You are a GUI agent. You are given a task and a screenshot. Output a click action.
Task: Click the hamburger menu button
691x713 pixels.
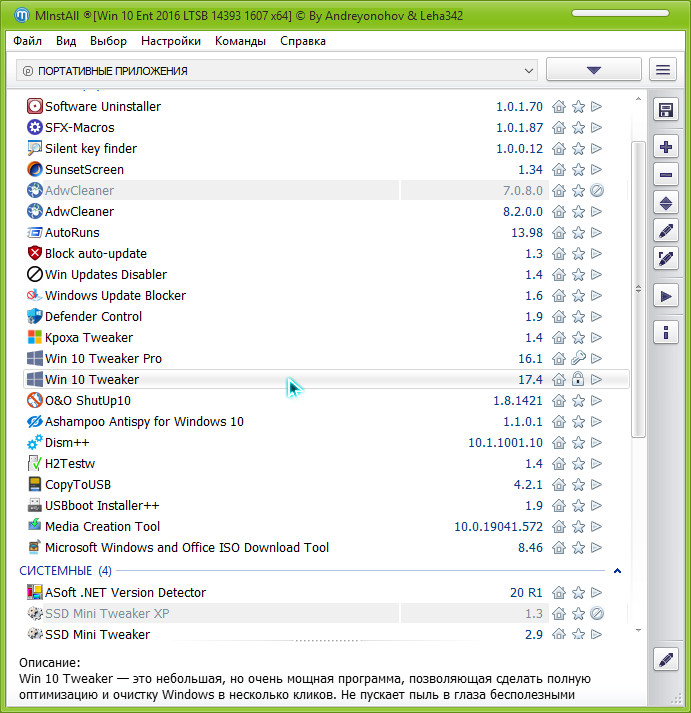tap(662, 70)
